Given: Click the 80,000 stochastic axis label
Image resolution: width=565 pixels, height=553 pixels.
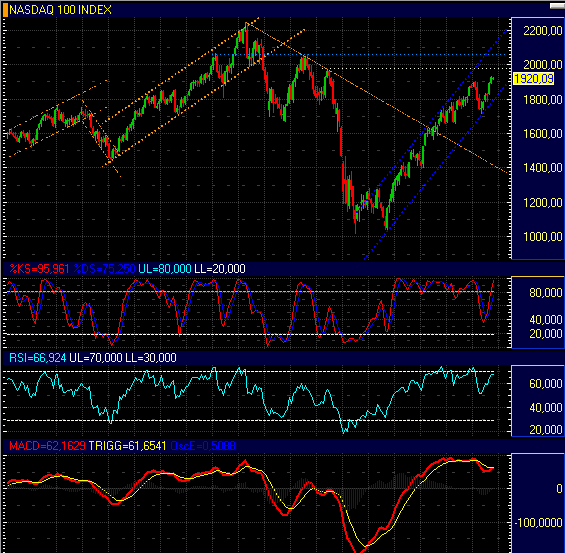Looking at the screenshot, I should pyautogui.click(x=546, y=293).
